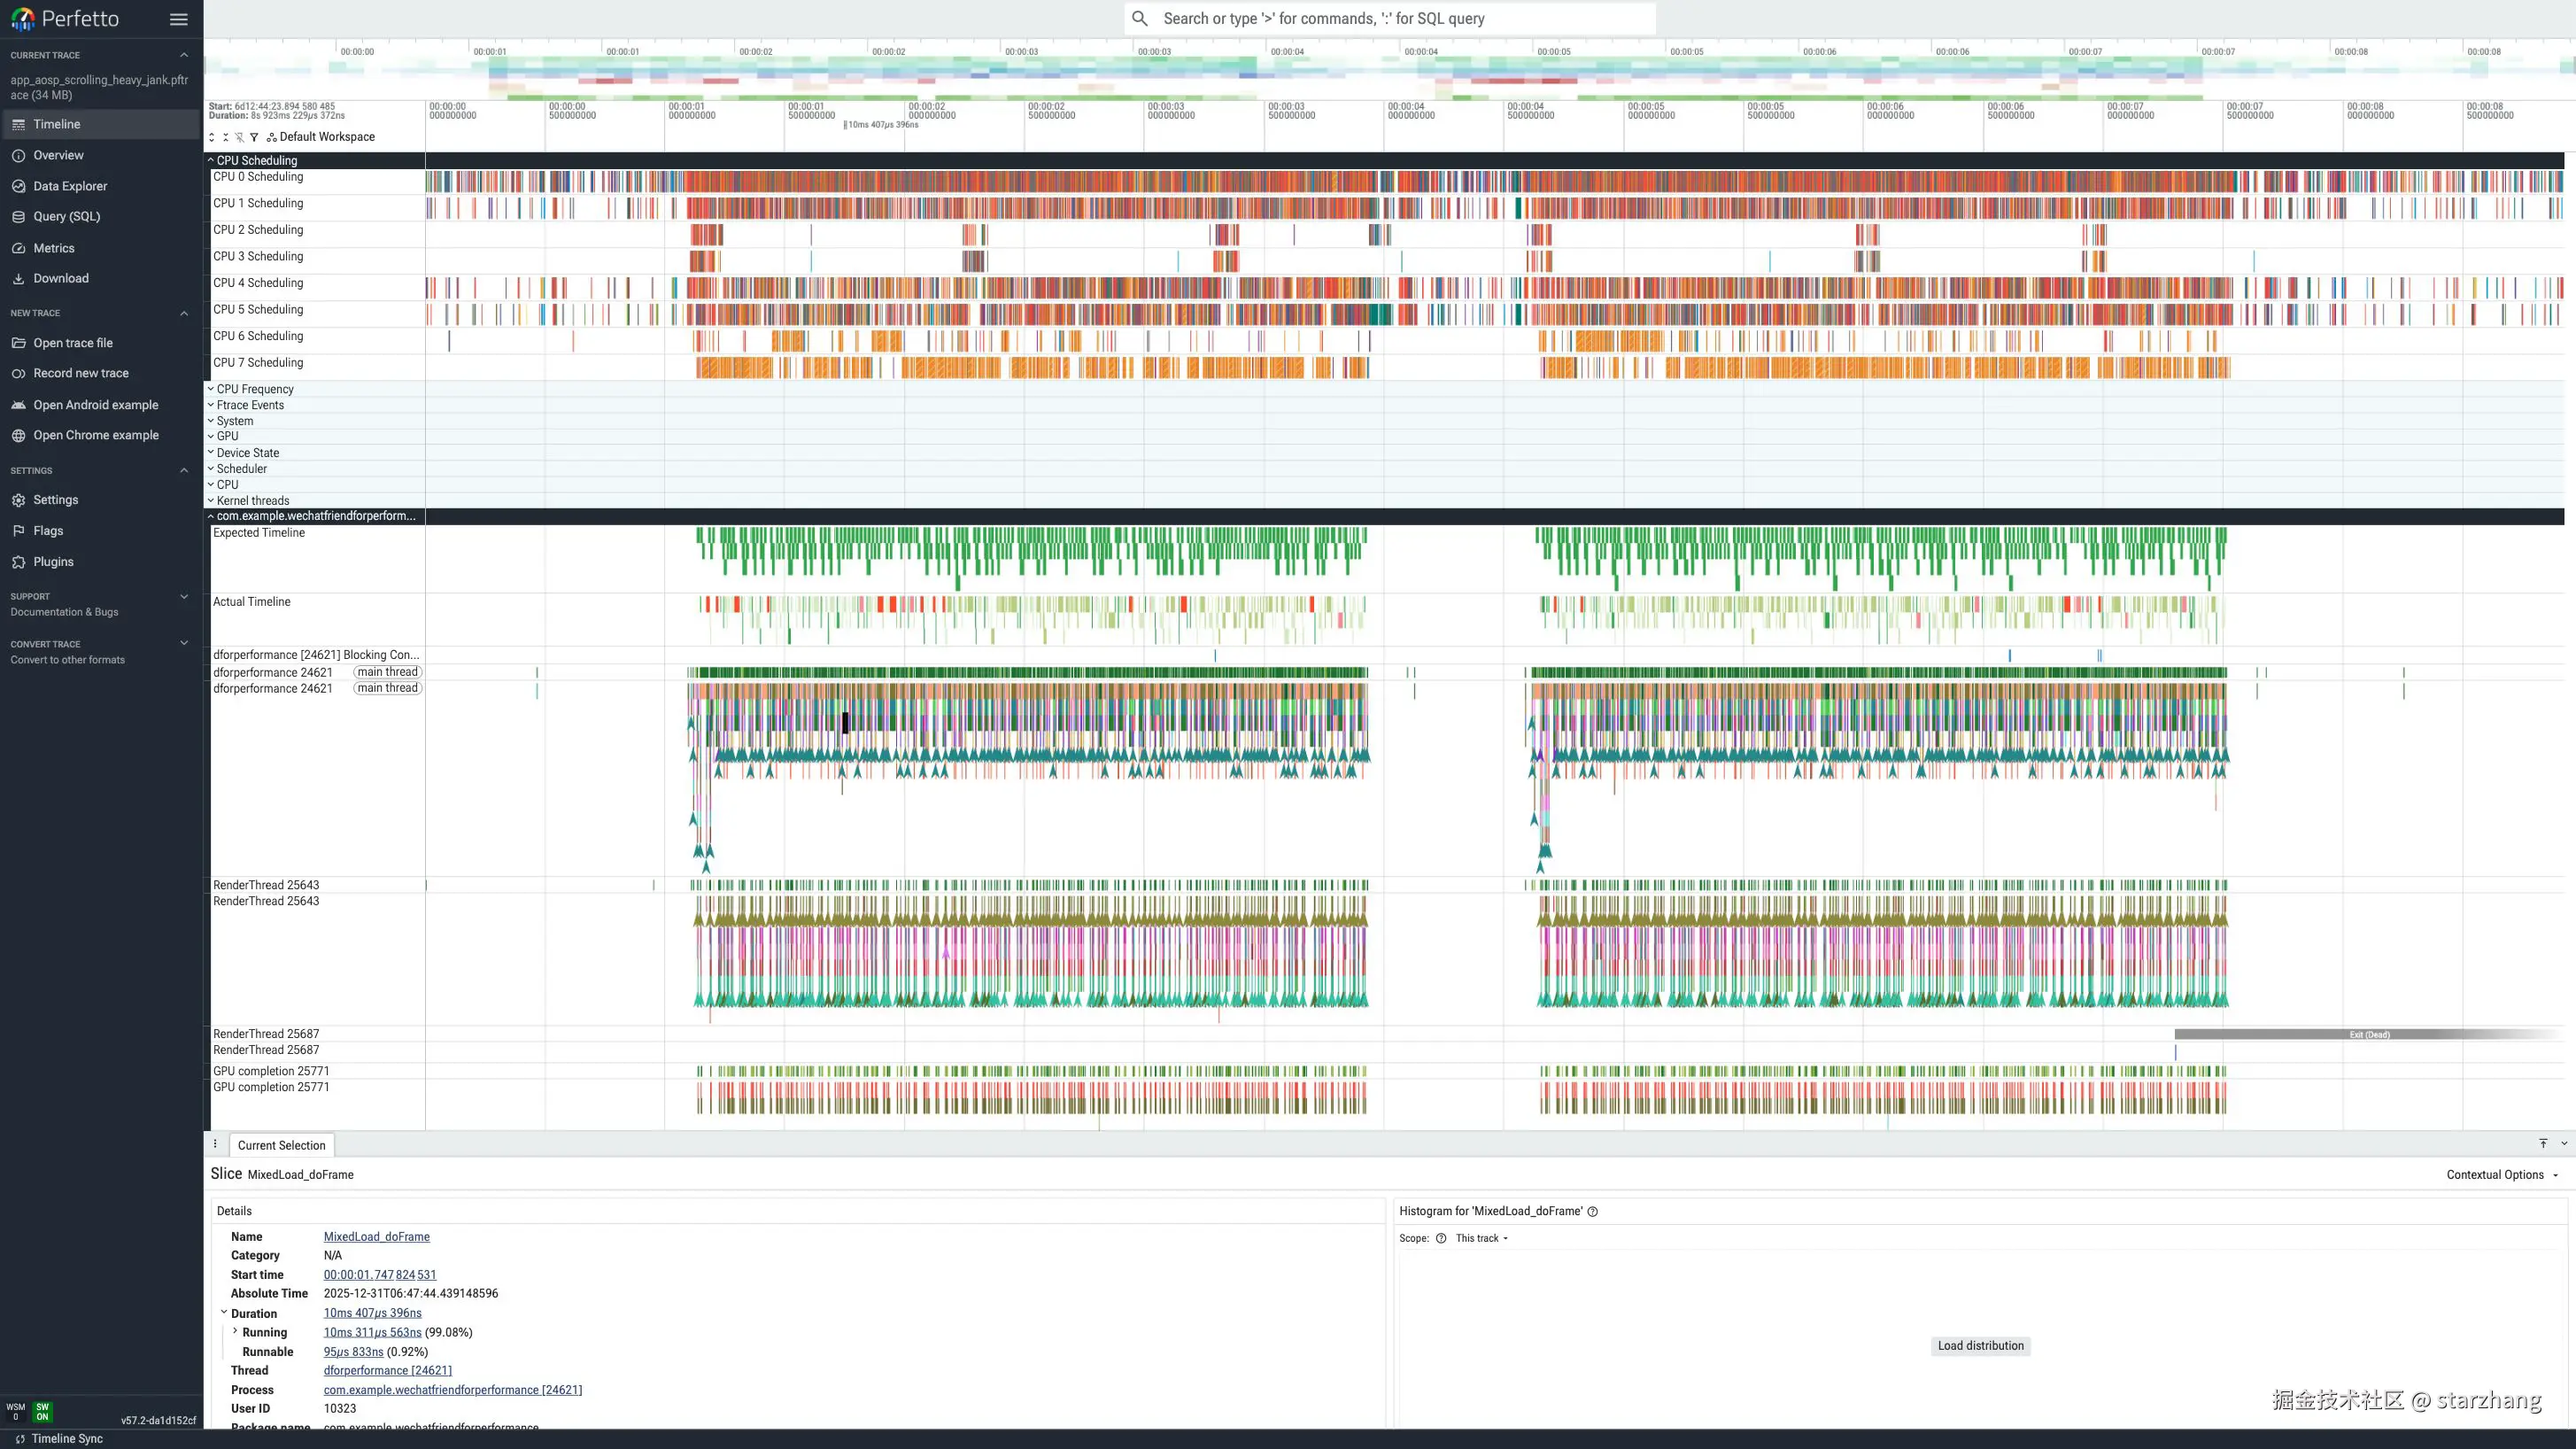The height and width of the screenshot is (1449, 2576).
Task: Click the histogram help icon
Action: [x=1592, y=1211]
